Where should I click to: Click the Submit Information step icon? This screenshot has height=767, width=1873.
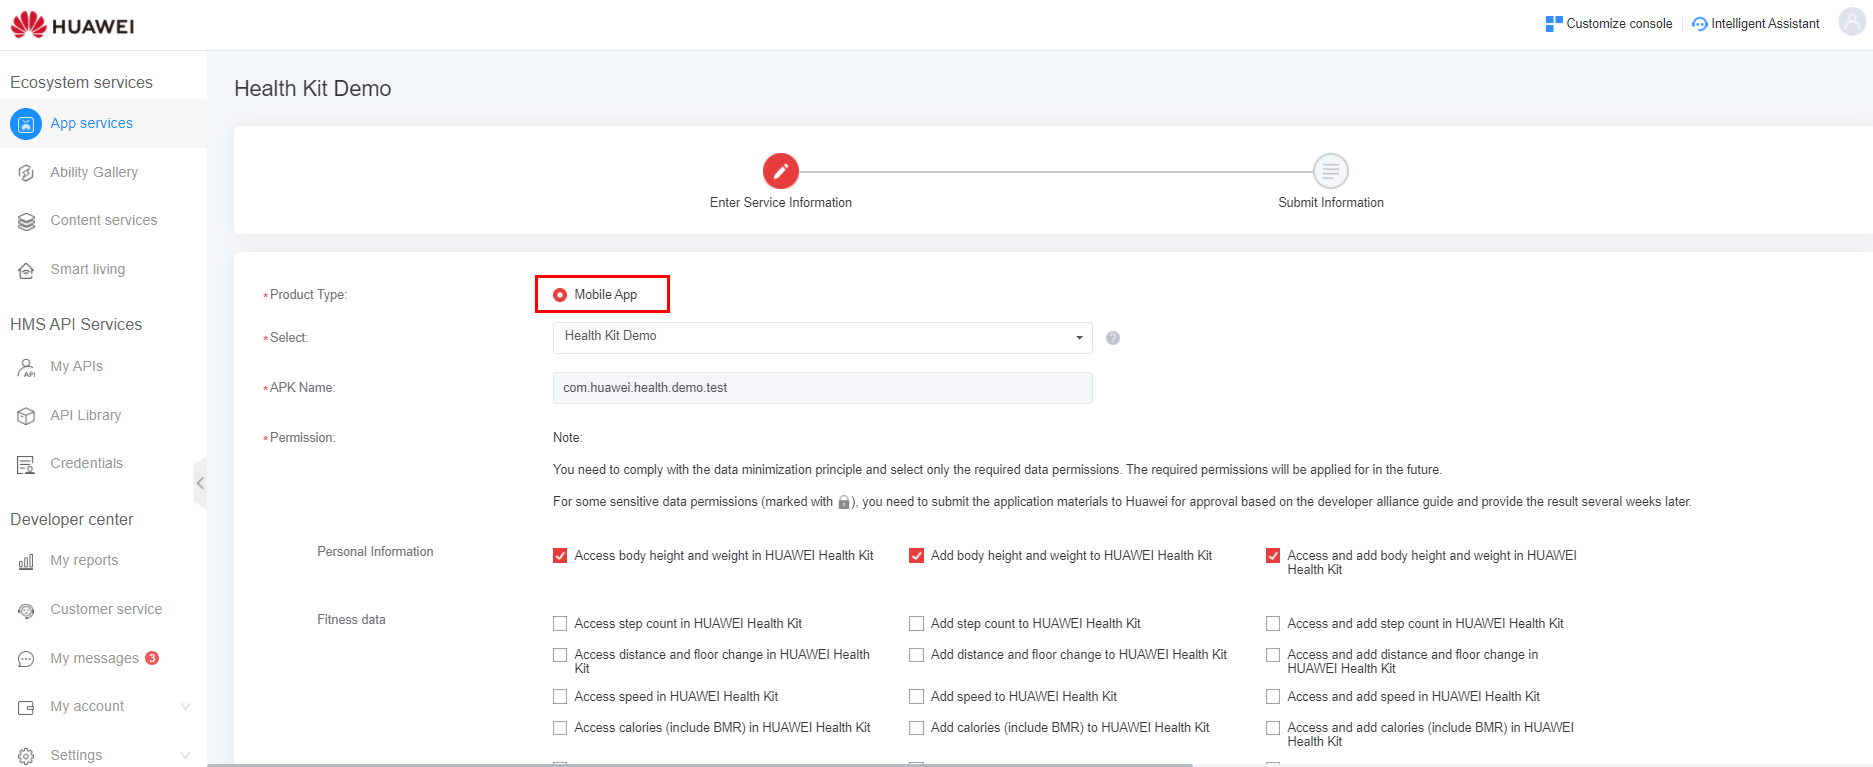(x=1331, y=171)
